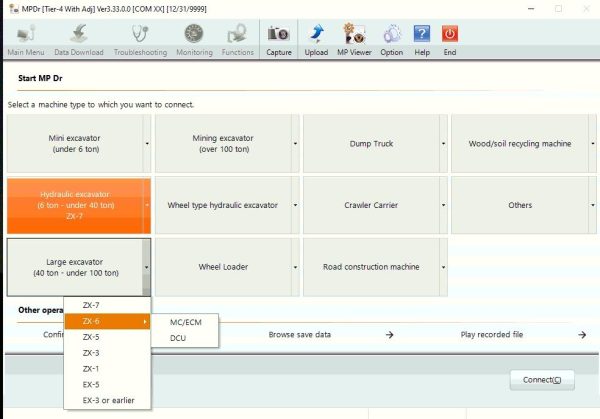Choose EX-3 or earlier option
This screenshot has width=600, height=419.
pyautogui.click(x=107, y=400)
